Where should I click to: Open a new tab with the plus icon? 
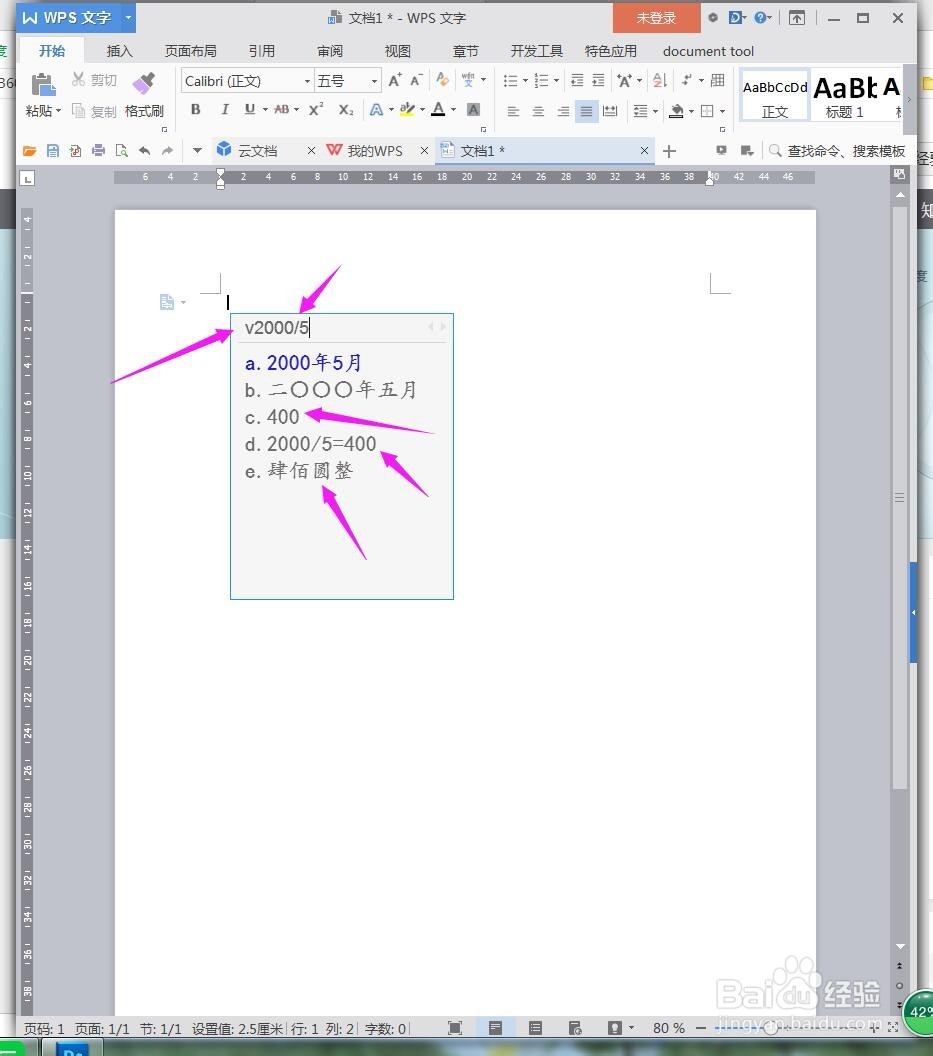pos(669,152)
